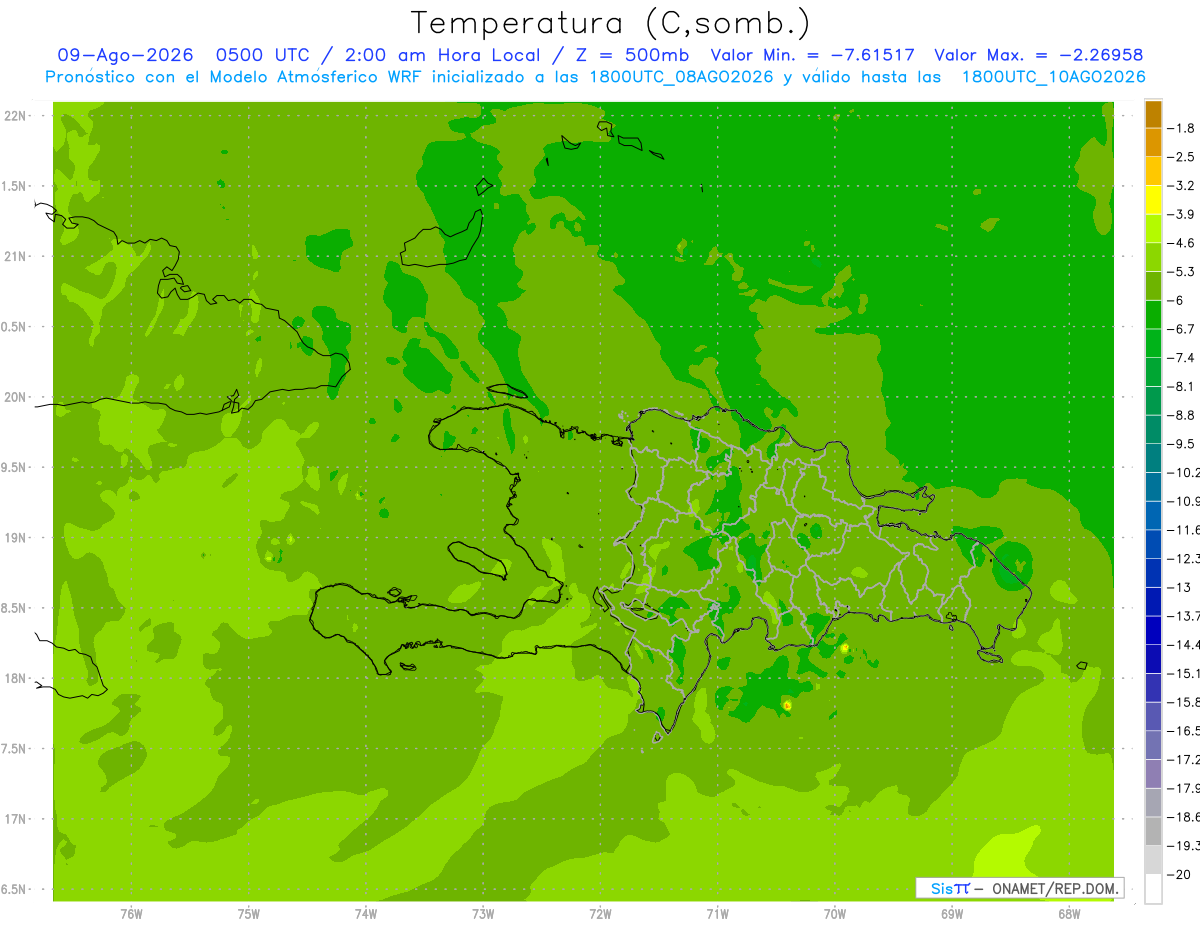Click the "-11.6" colorbar value

(x=1183, y=530)
